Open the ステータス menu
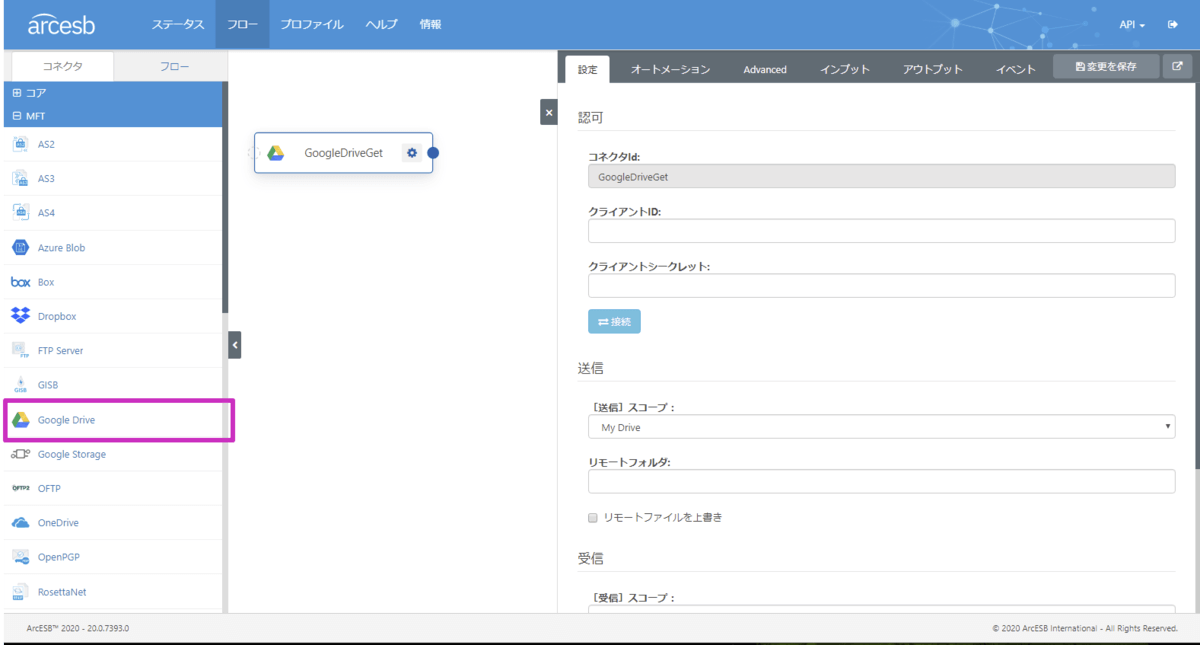 178,24
